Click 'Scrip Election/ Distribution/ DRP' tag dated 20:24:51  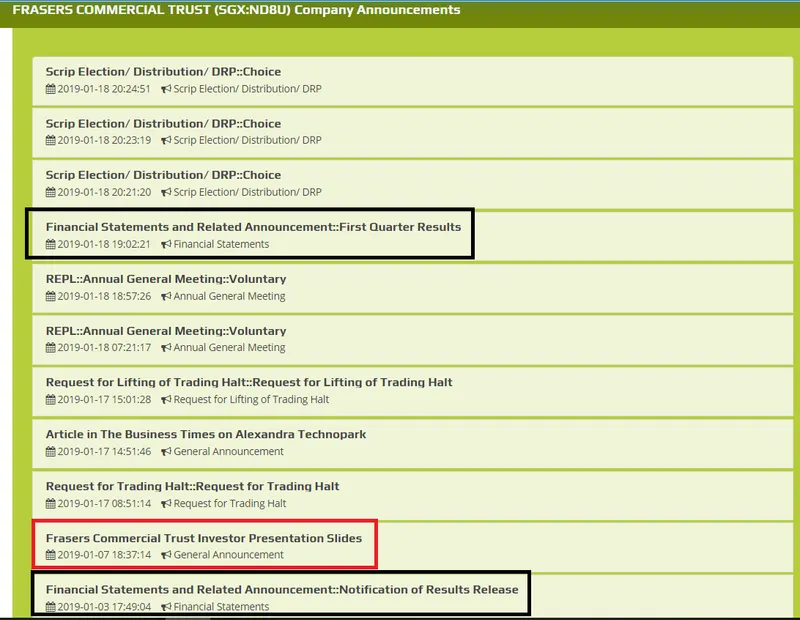(x=248, y=89)
